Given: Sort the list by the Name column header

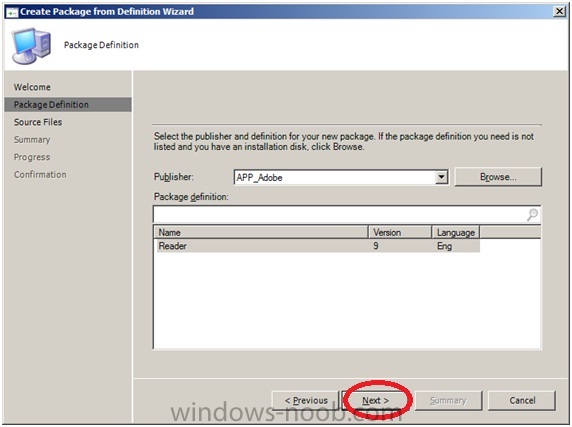Looking at the screenshot, I should [261, 232].
